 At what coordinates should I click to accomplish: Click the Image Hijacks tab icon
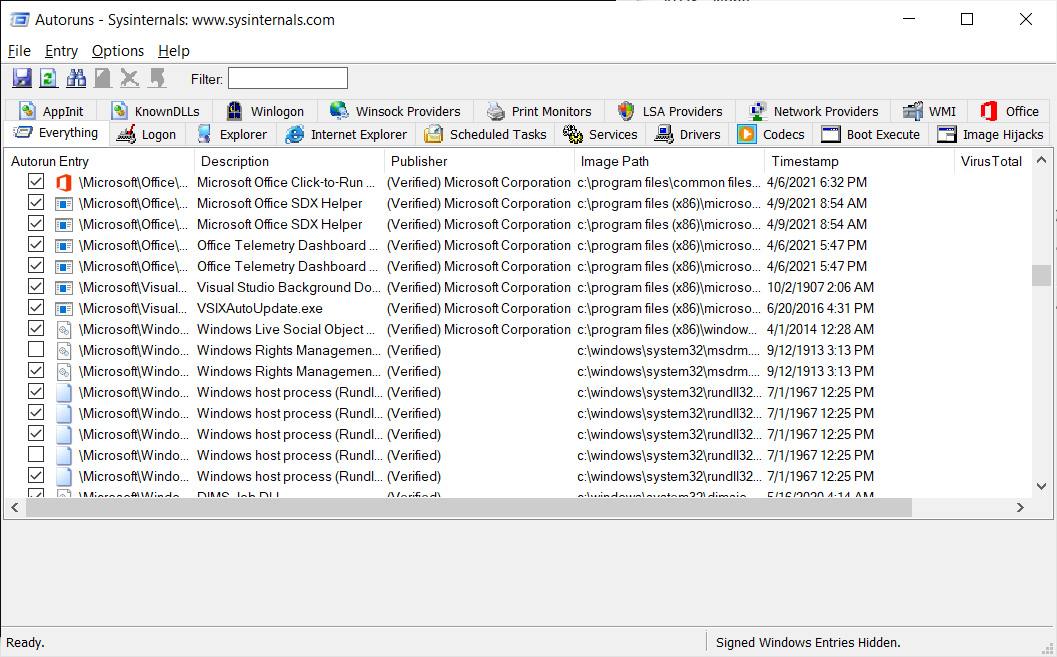946,134
